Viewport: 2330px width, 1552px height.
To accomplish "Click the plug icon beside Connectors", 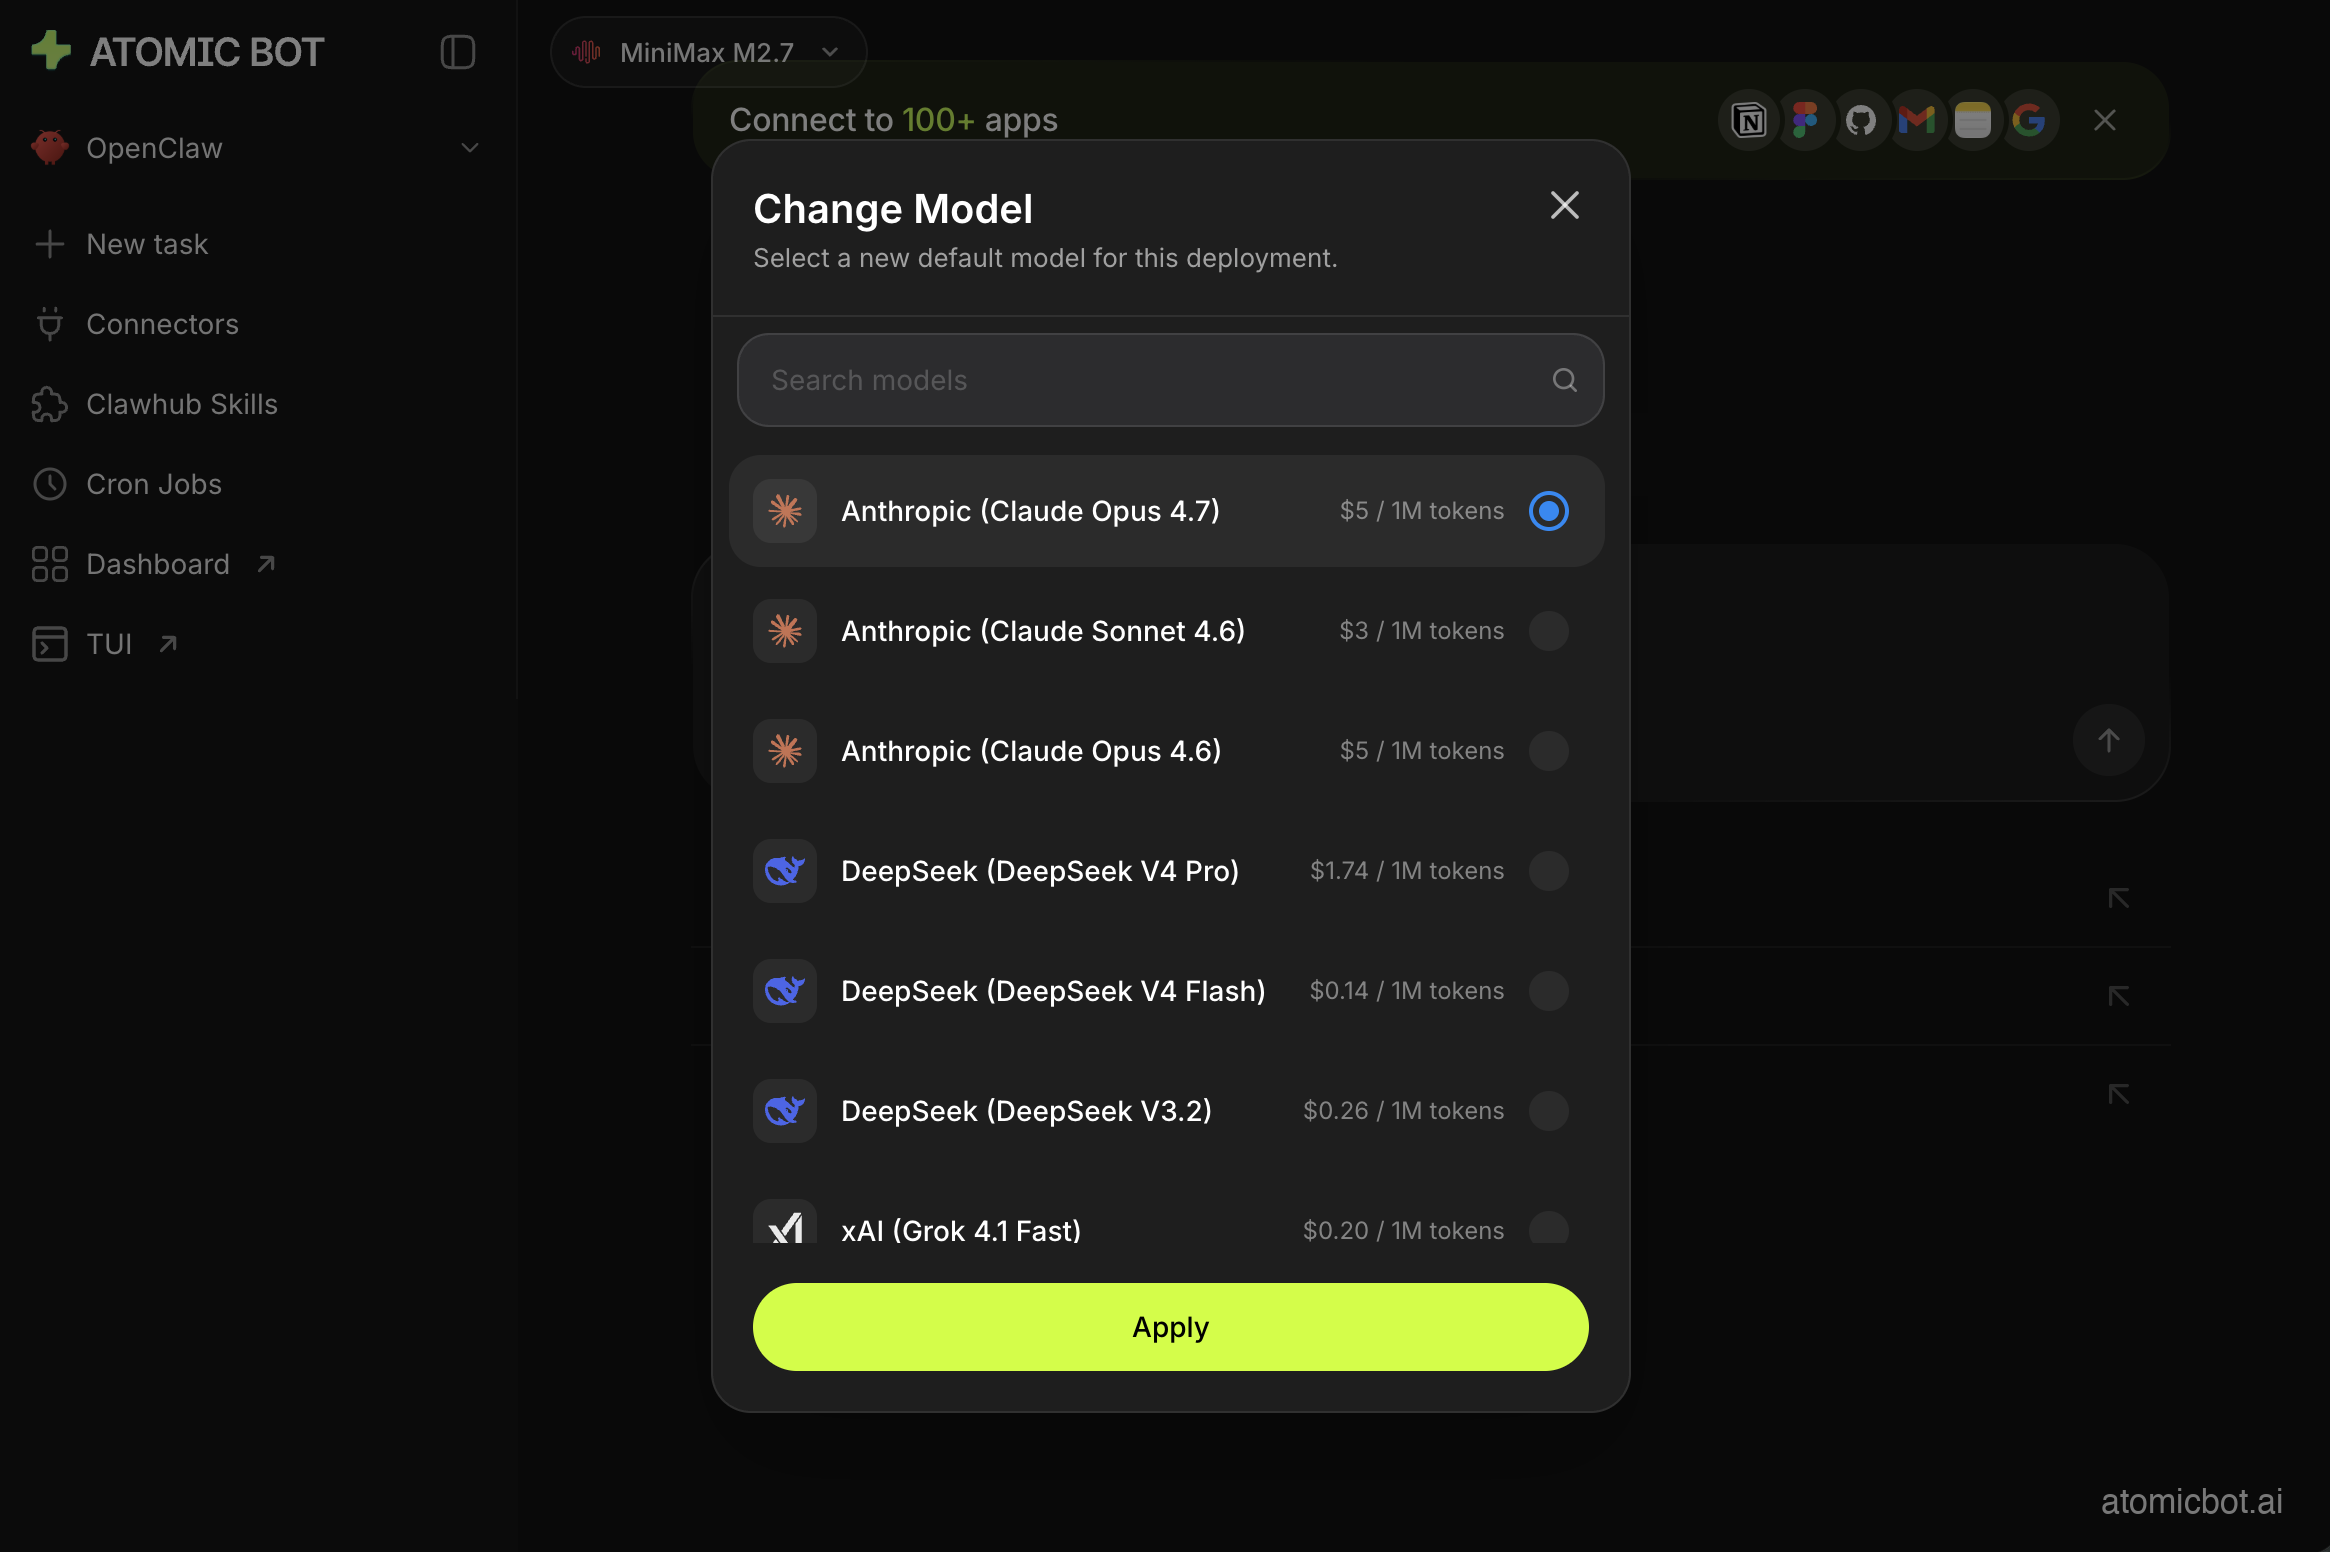I will pos(49,324).
